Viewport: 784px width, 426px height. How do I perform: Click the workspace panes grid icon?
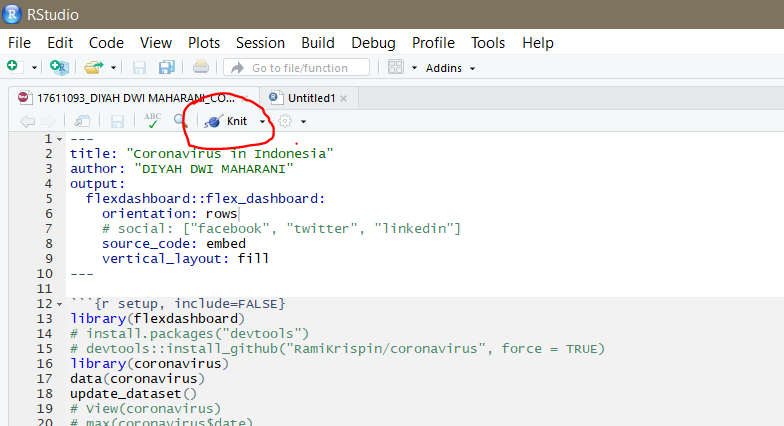tap(396, 67)
